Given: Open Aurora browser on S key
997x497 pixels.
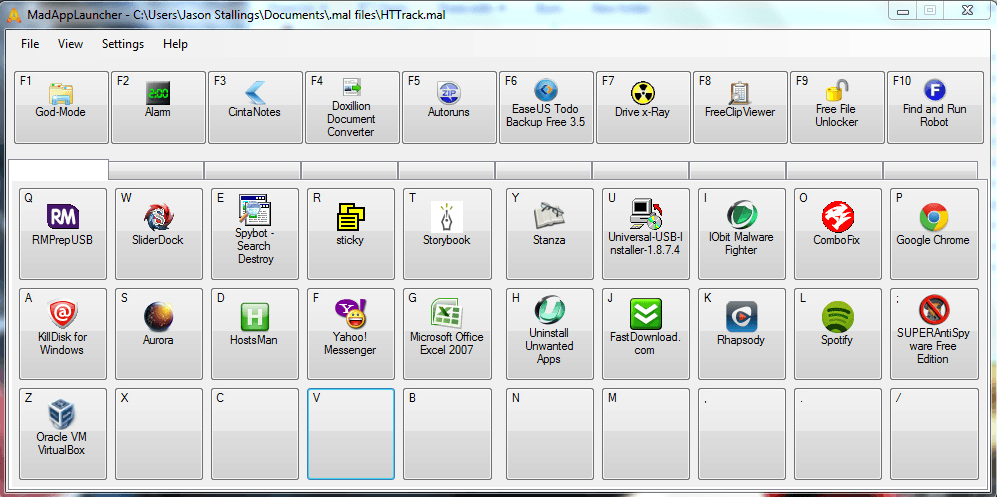Looking at the screenshot, I should point(159,334).
